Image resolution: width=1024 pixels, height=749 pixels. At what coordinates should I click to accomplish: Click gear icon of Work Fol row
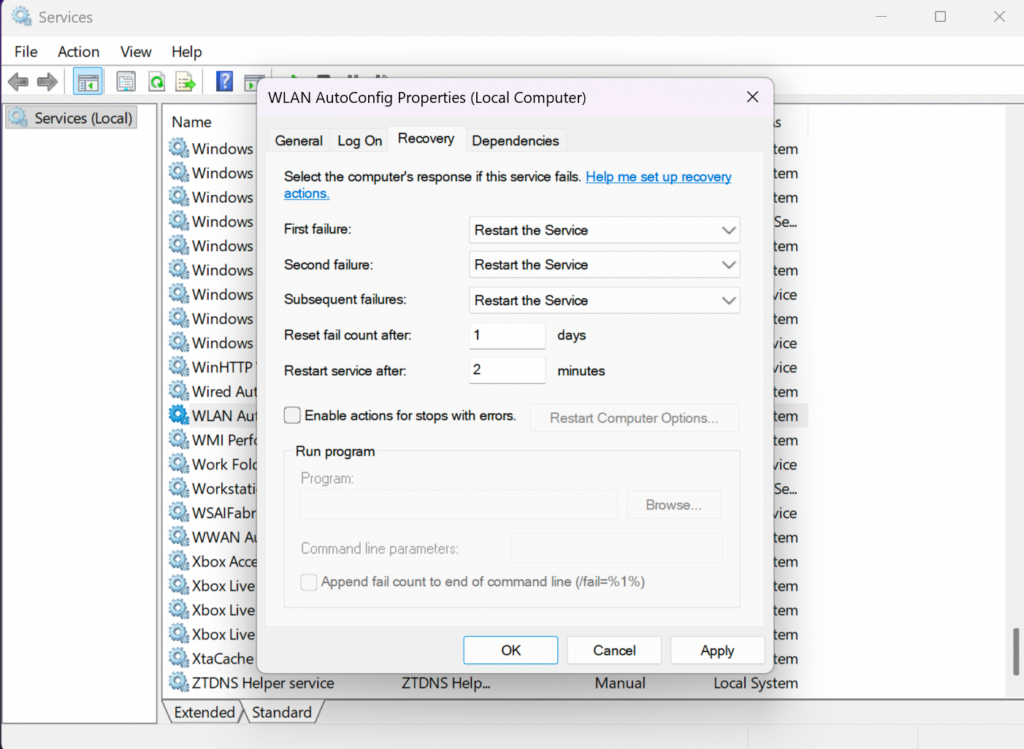178,464
